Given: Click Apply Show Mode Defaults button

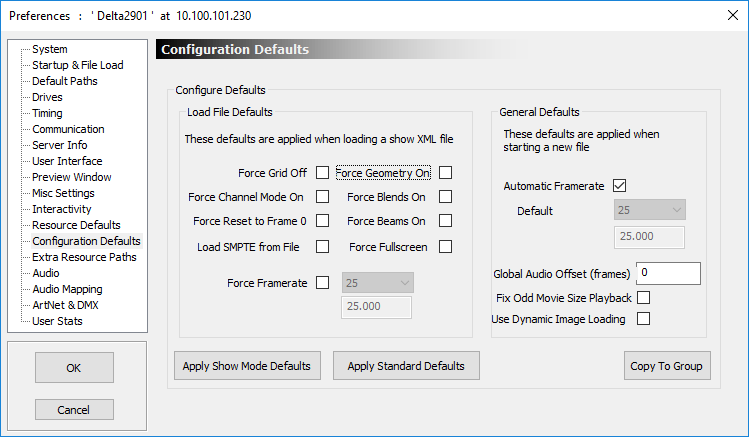Looking at the screenshot, I should point(247,366).
